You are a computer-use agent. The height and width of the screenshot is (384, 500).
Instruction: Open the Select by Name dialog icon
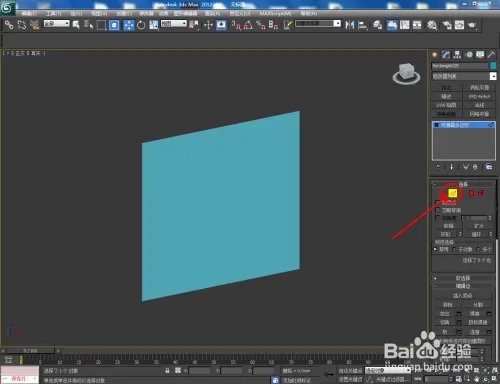coord(89,25)
